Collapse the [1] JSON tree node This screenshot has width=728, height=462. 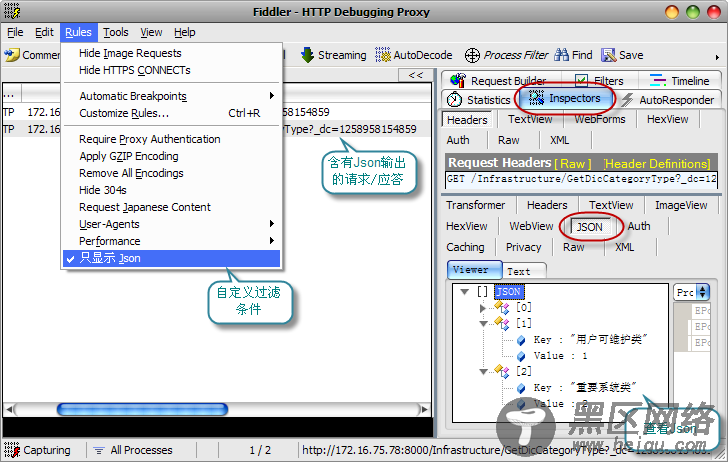483,323
